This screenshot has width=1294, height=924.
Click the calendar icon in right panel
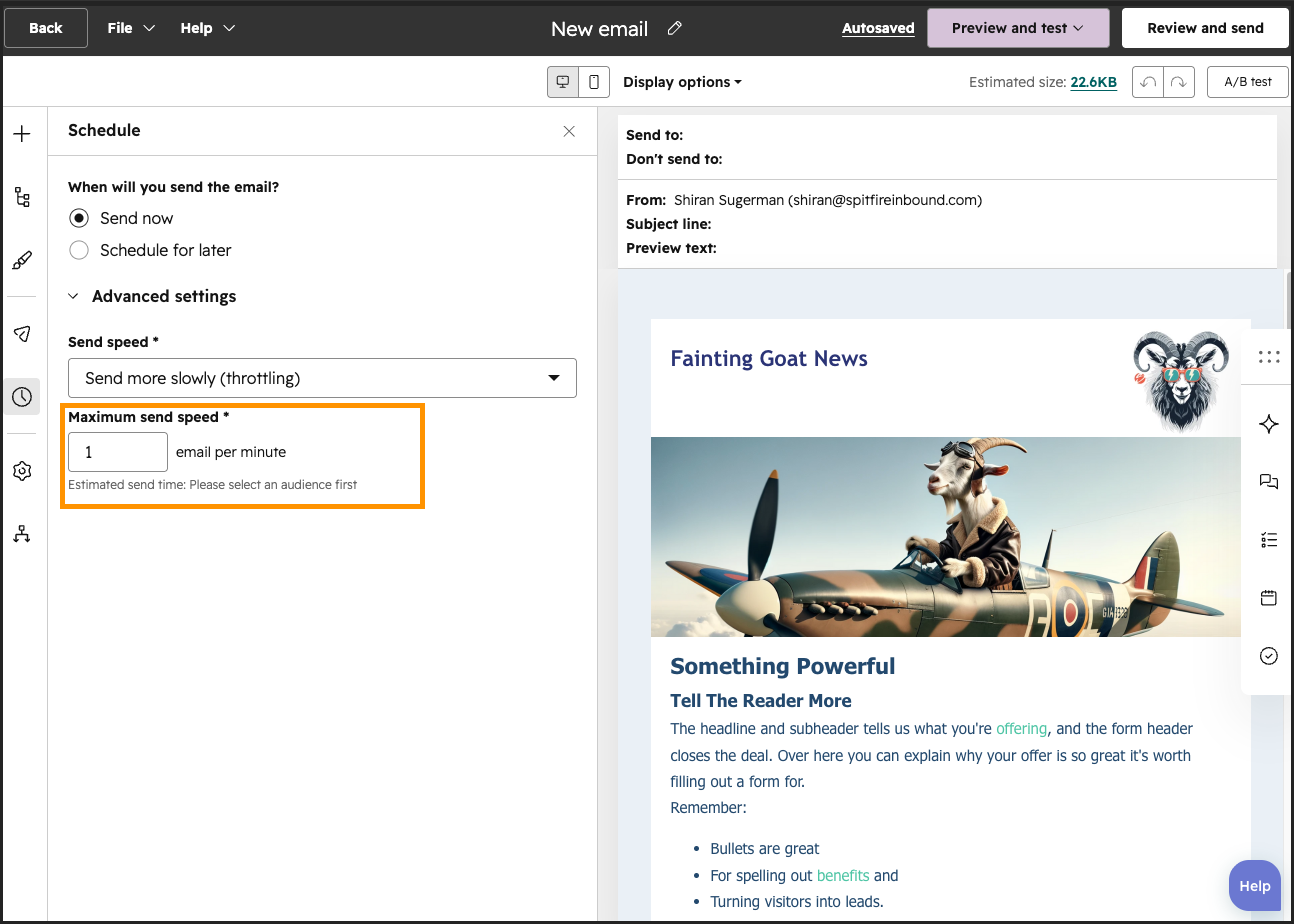click(x=1268, y=597)
